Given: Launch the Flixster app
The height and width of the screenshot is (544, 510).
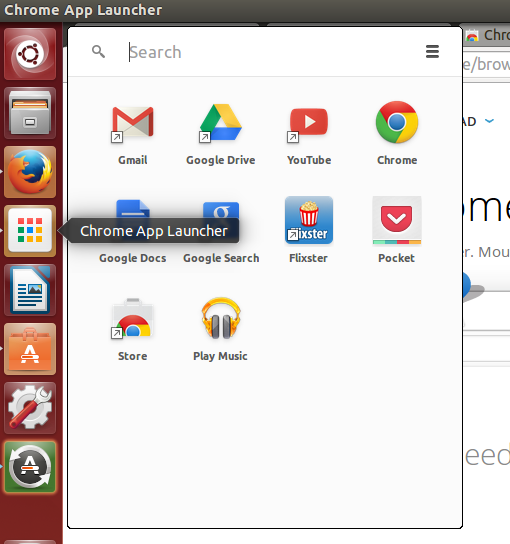Looking at the screenshot, I should point(308,220).
